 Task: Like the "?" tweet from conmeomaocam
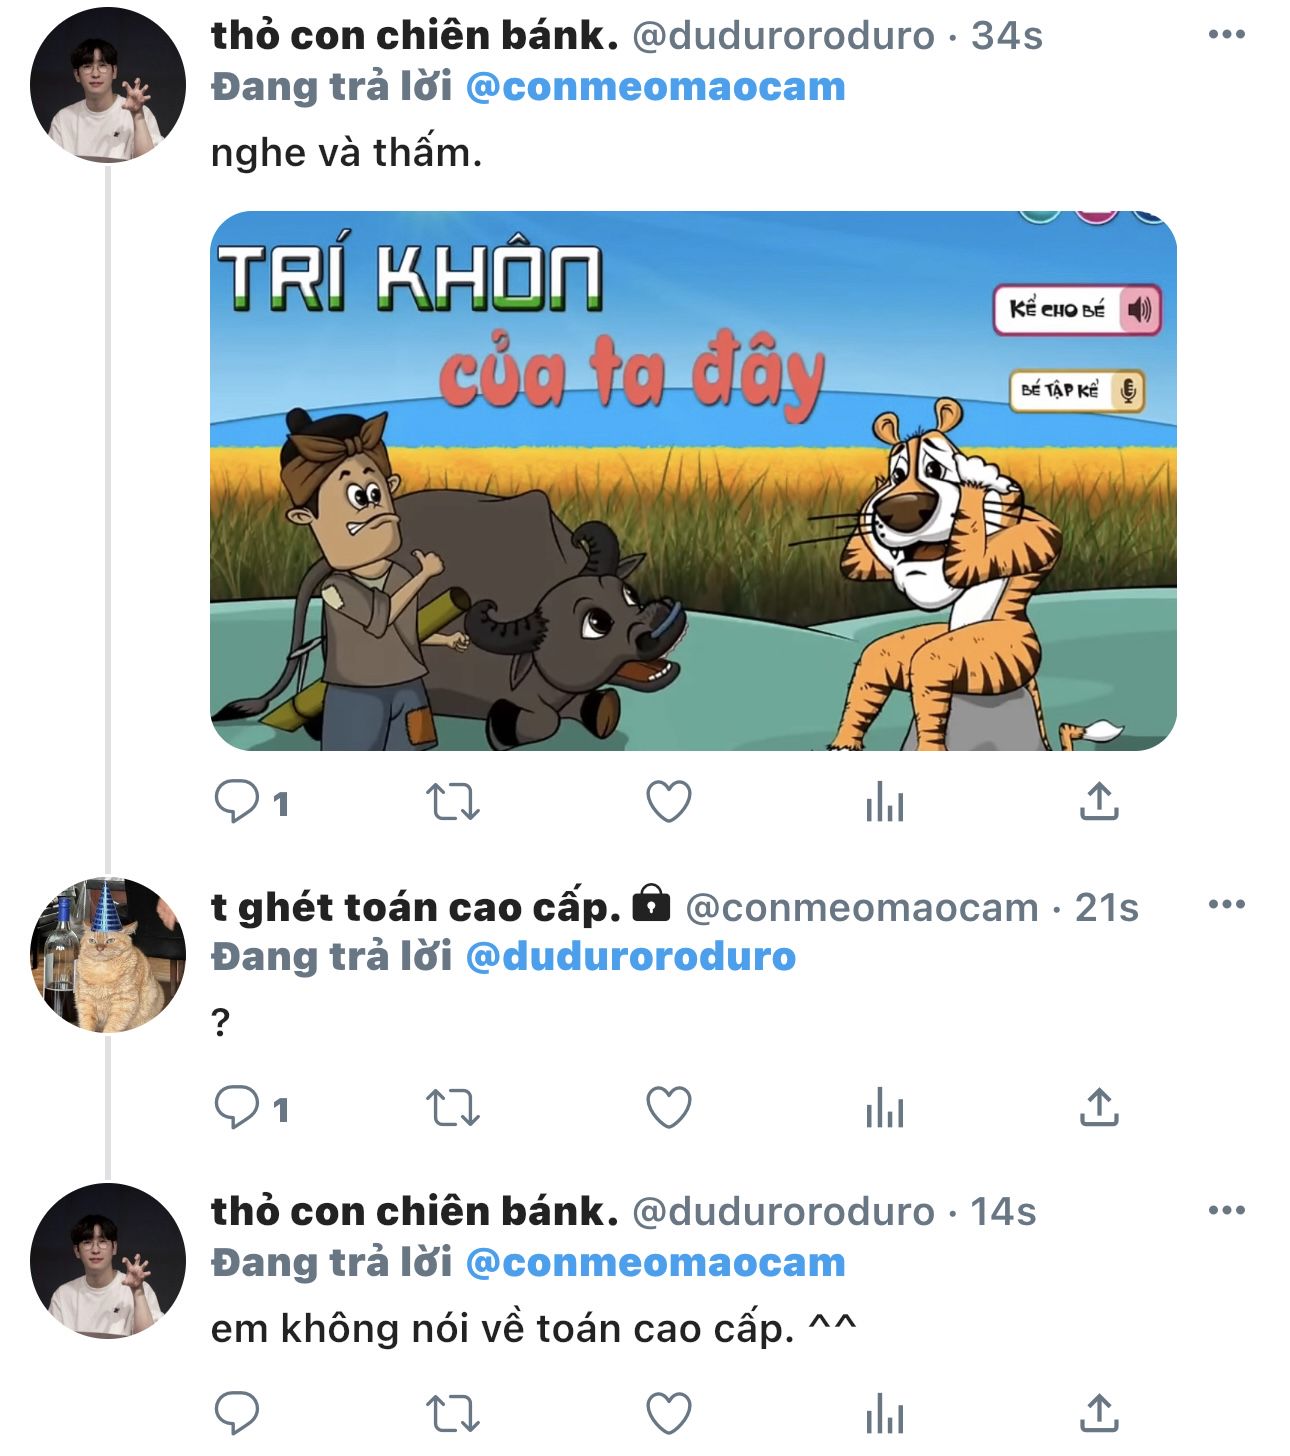click(x=669, y=1108)
